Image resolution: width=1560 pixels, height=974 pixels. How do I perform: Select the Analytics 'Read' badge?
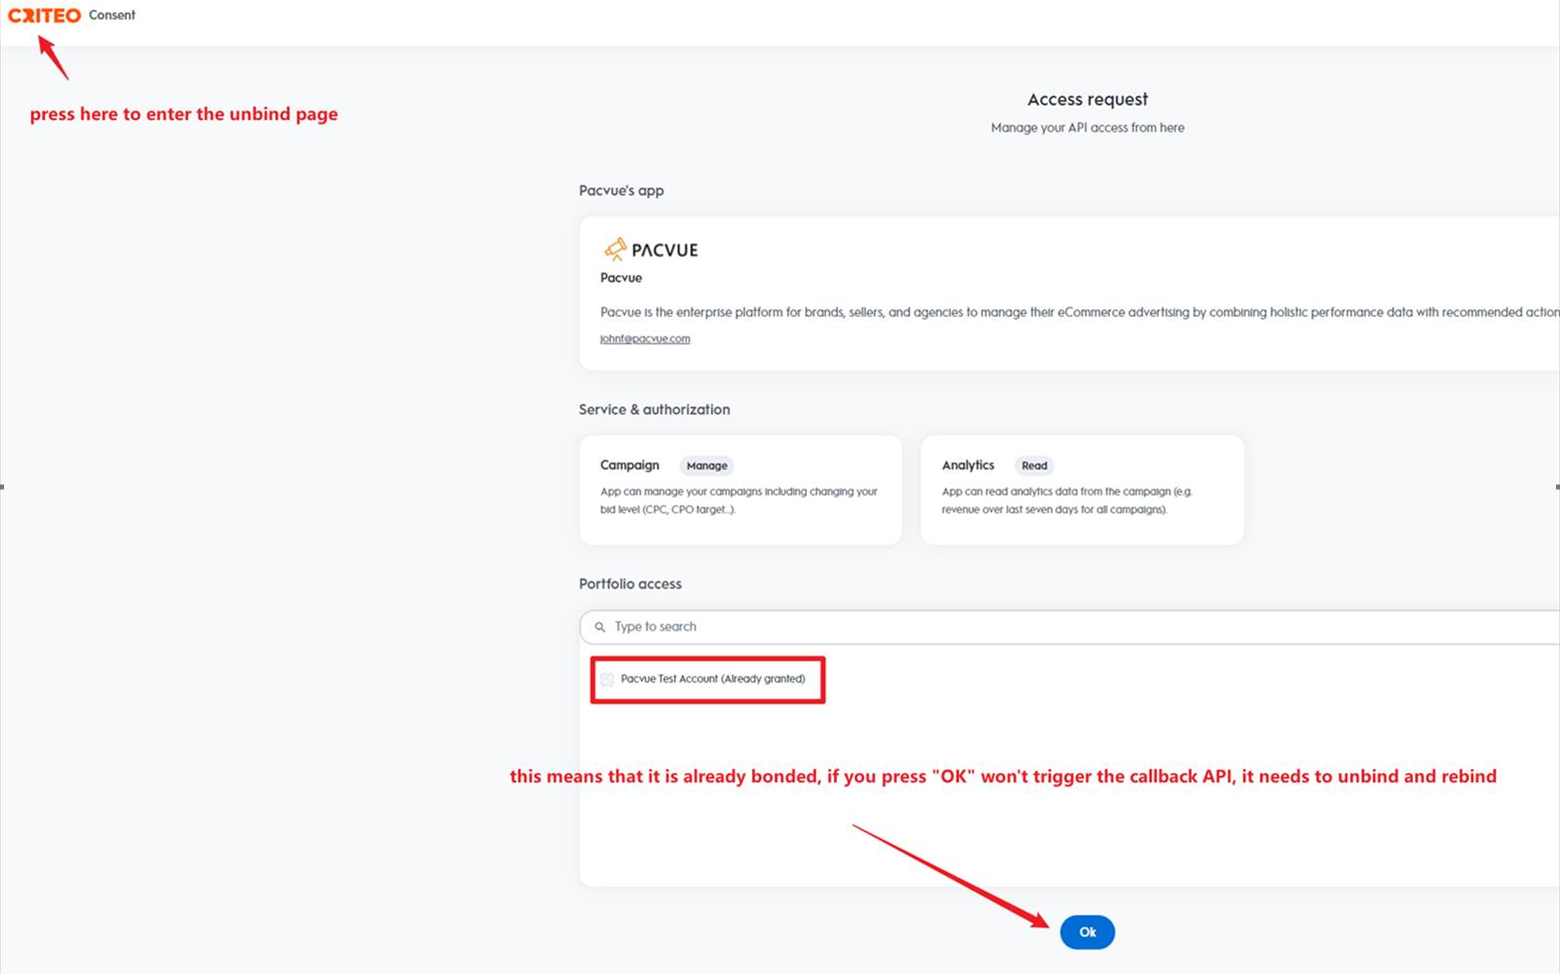[x=1034, y=466]
